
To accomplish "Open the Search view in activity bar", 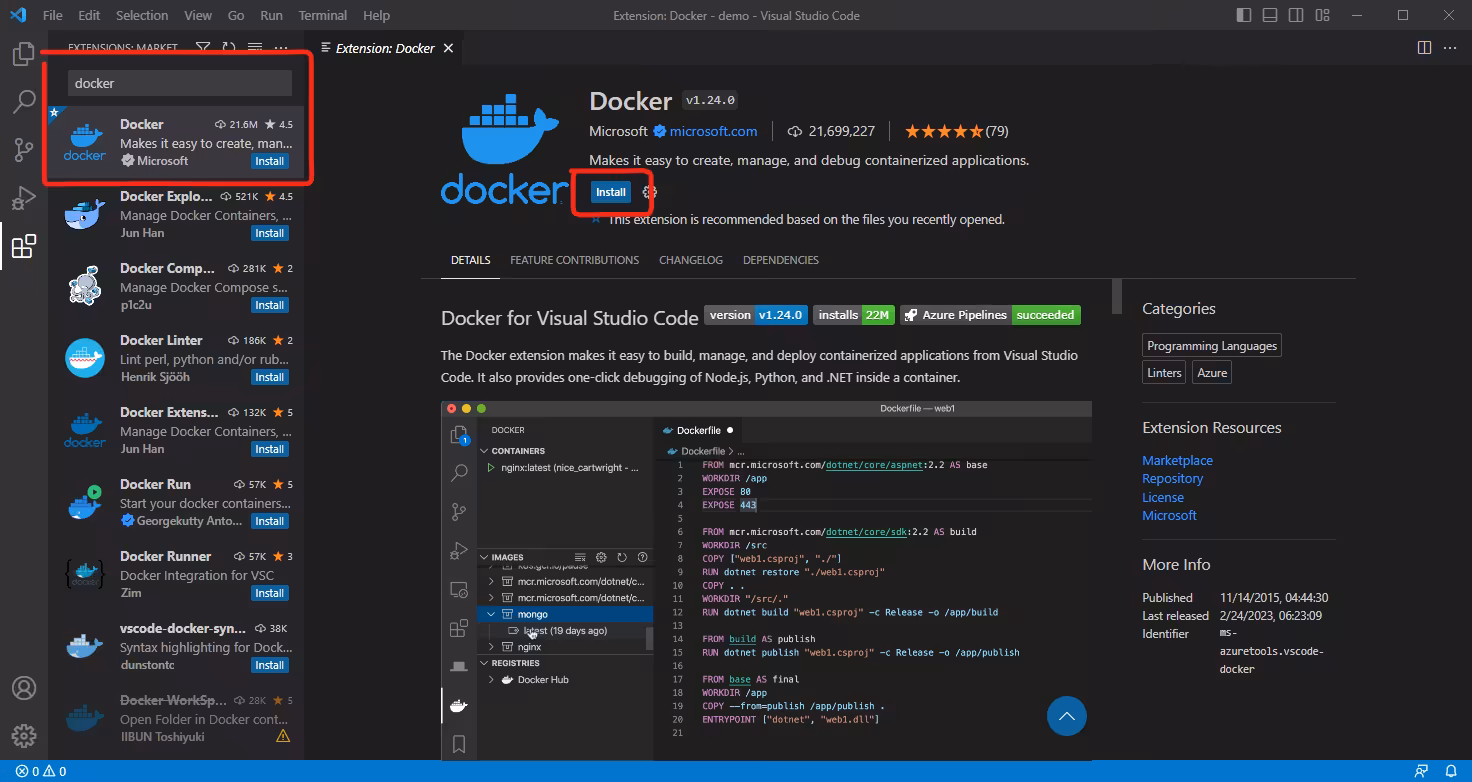I will (x=23, y=101).
